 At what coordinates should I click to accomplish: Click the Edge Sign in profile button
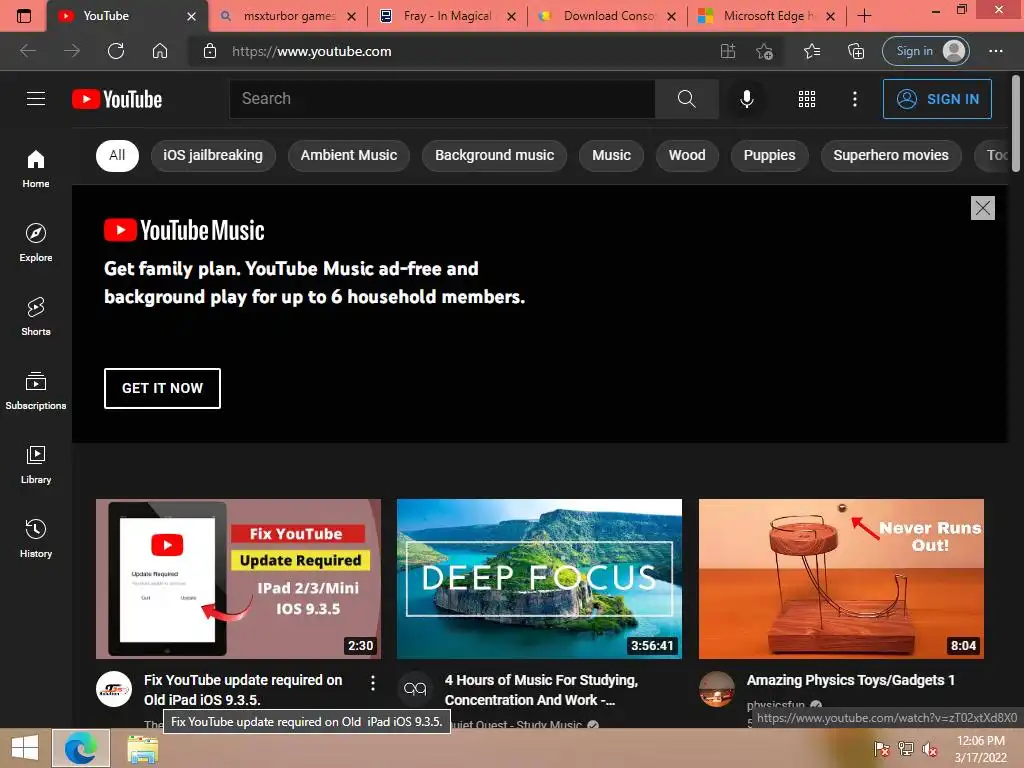coord(925,51)
